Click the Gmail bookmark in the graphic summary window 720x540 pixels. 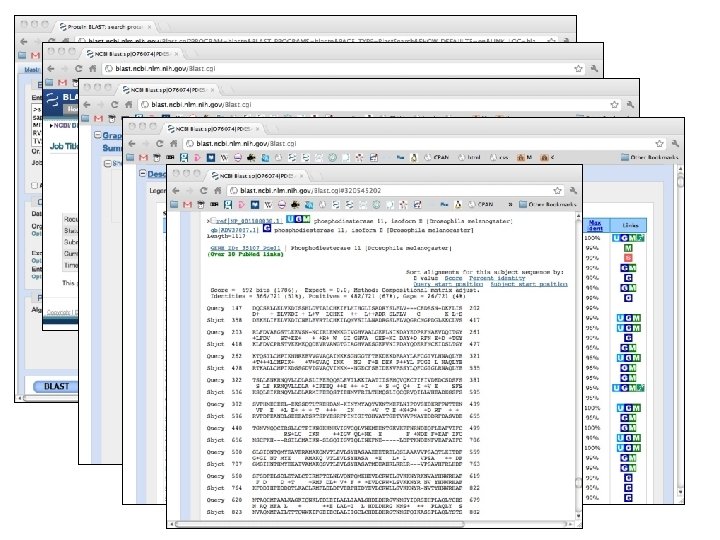(x=98, y=118)
